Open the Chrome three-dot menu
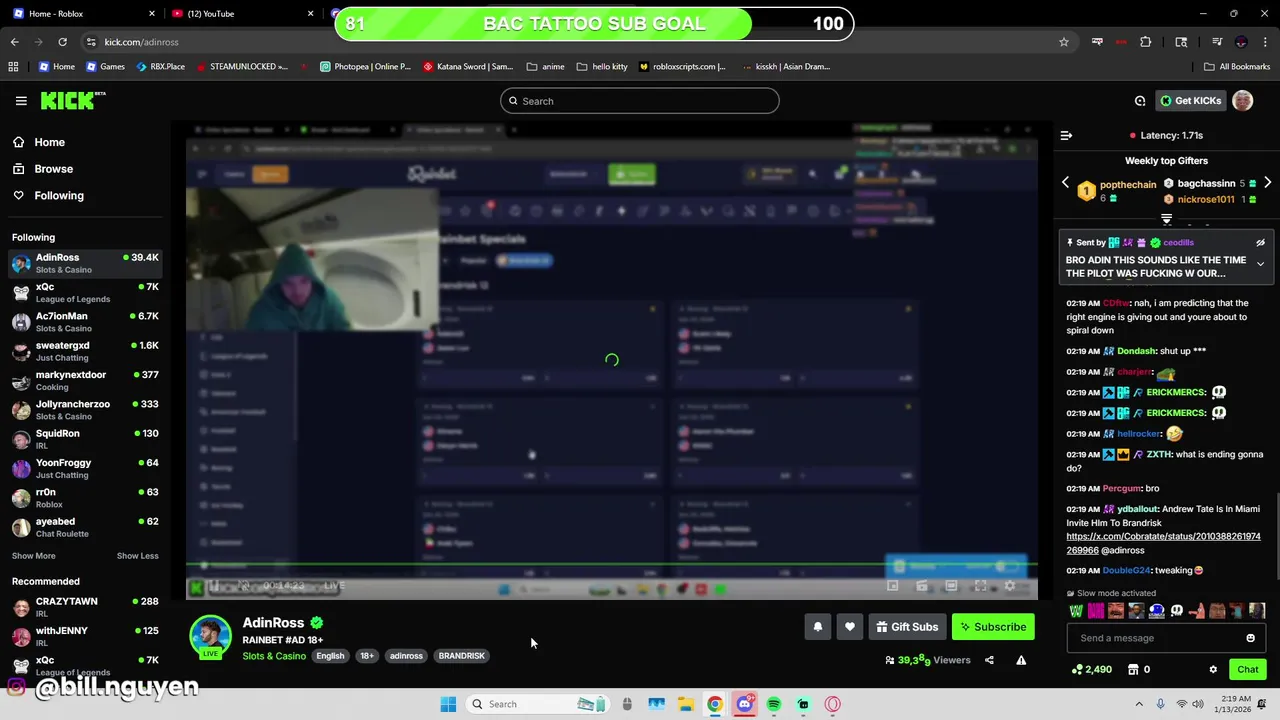Image resolution: width=1280 pixels, height=720 pixels. coord(1266,42)
